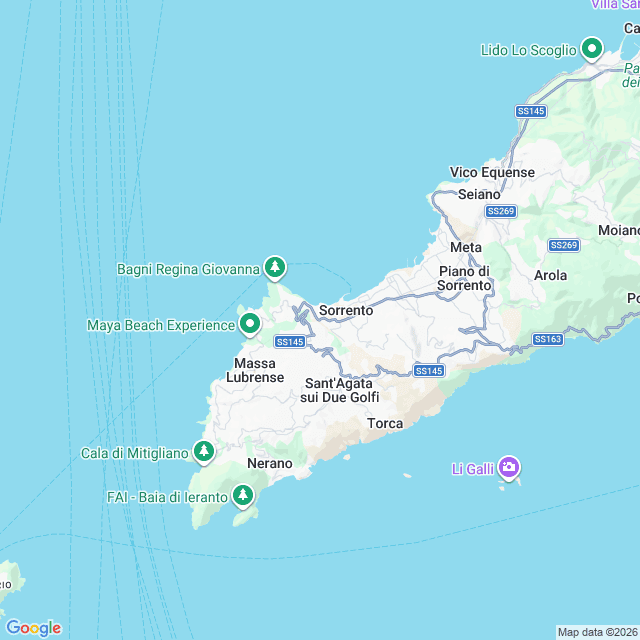Click the Bagni Regina Giovanna tree pin
This screenshot has width=640, height=640.
point(275,268)
